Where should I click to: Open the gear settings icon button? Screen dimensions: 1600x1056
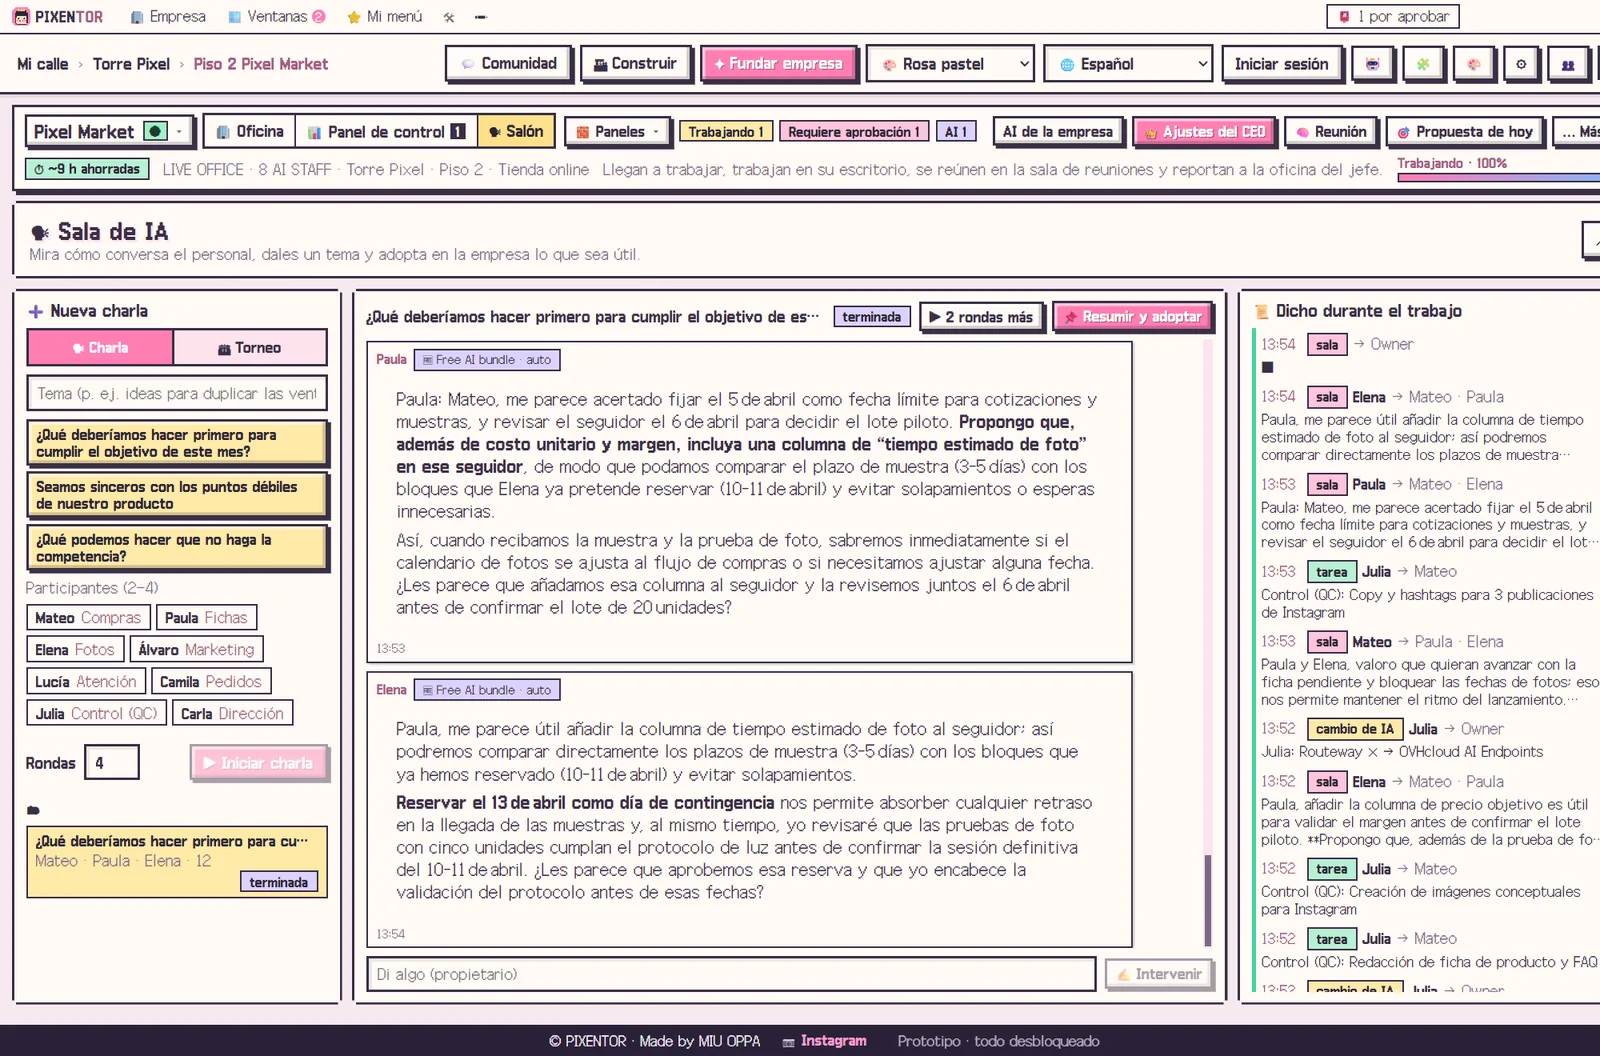point(1521,64)
